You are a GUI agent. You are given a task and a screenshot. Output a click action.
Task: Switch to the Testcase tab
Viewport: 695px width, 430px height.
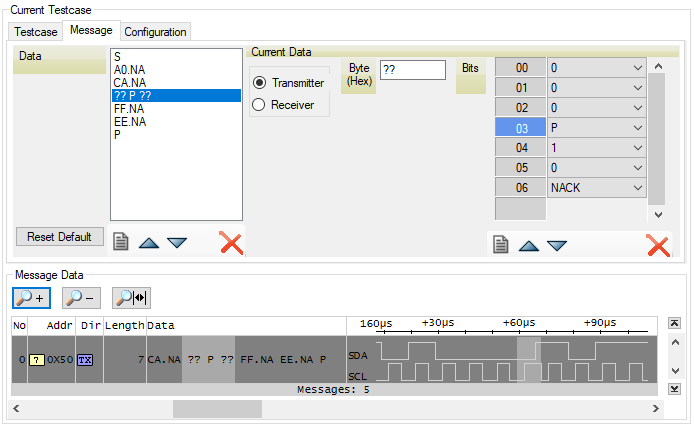tap(36, 32)
